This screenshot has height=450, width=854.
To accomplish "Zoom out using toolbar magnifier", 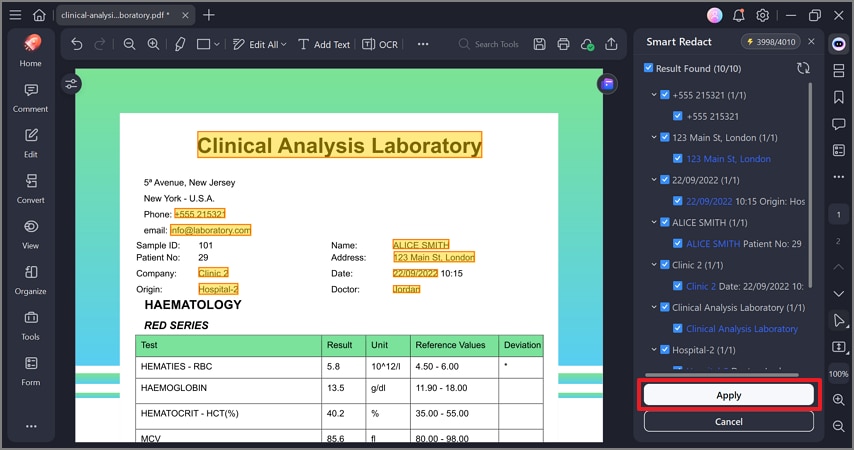I will (x=129, y=44).
